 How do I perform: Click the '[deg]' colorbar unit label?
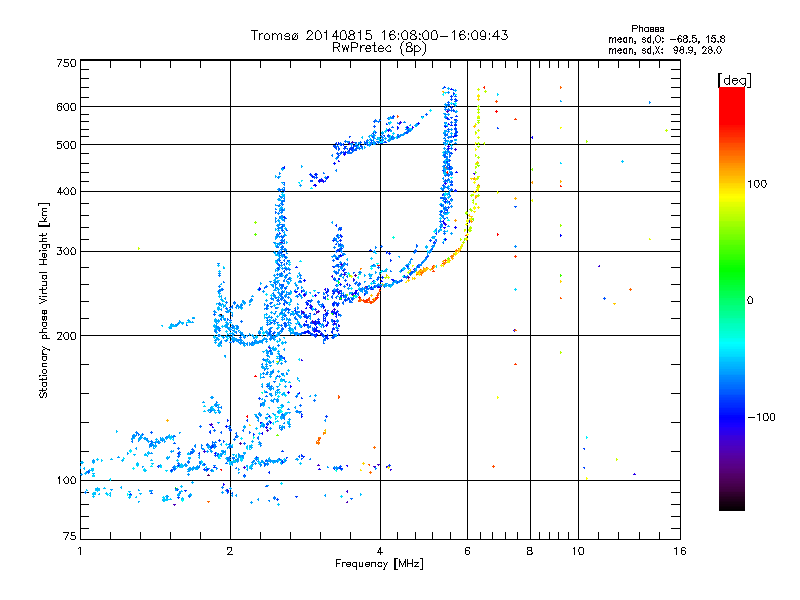pos(734,80)
